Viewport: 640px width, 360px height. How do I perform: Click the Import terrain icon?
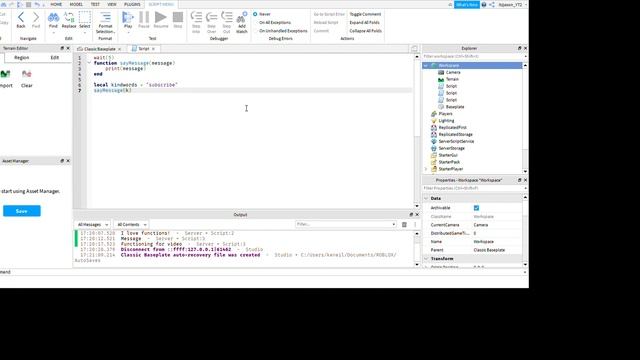5,74
